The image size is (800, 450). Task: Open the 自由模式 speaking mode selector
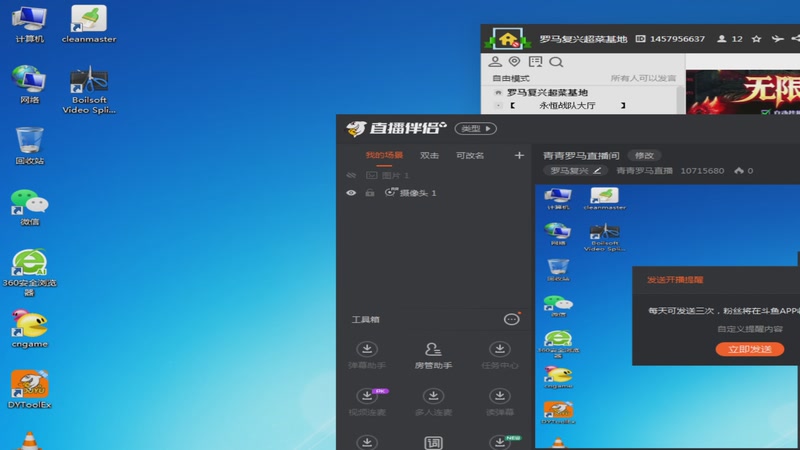(510, 78)
